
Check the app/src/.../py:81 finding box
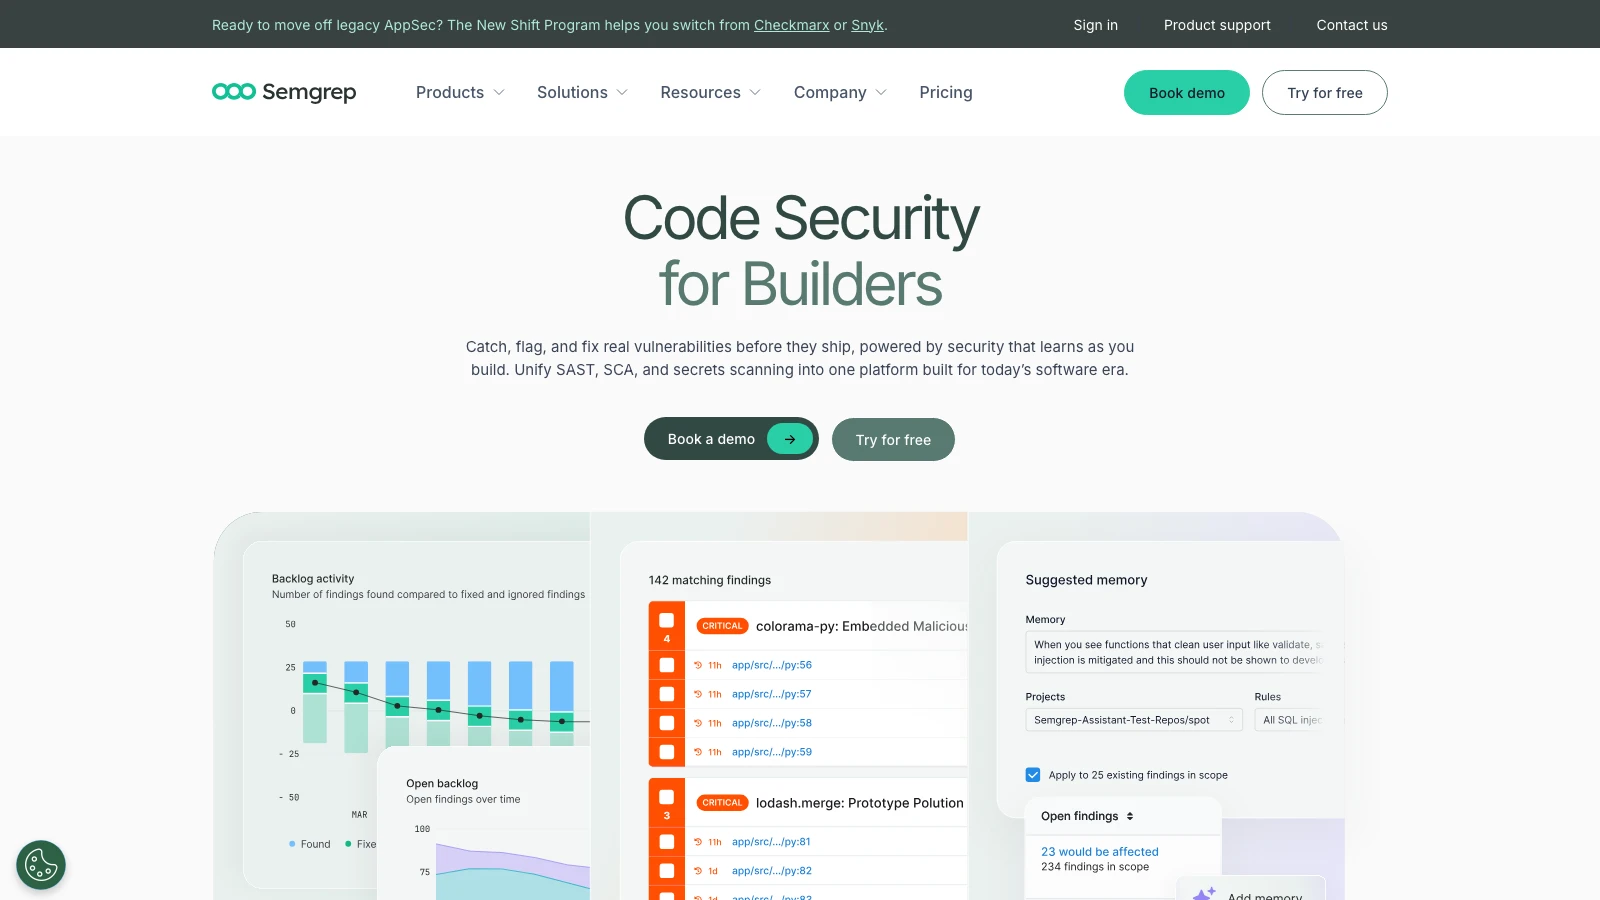(x=667, y=842)
